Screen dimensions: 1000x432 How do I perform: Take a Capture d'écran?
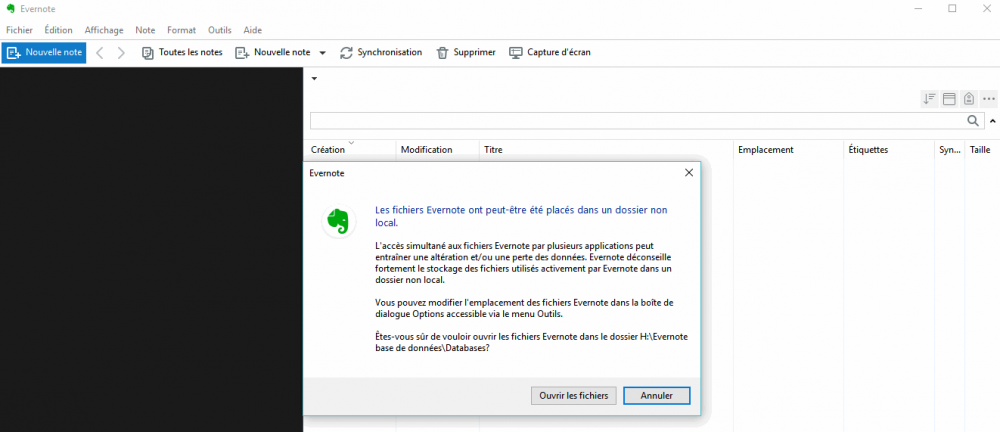pyautogui.click(x=550, y=52)
